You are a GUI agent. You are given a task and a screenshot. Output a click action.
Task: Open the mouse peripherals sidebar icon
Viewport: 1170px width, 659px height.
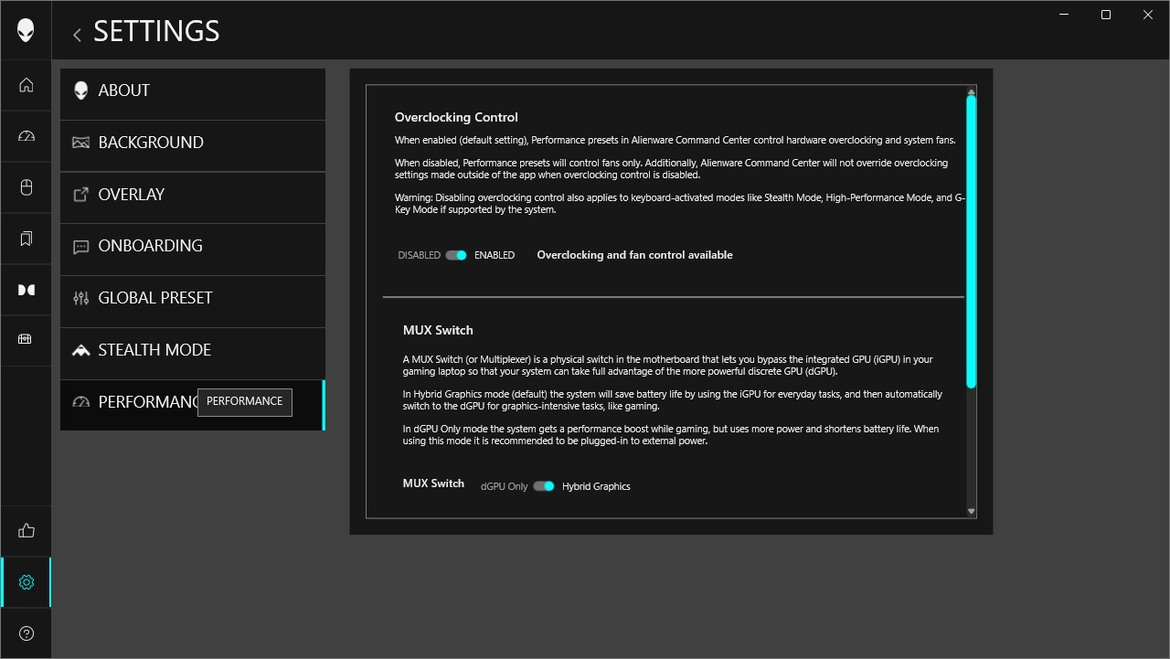26,187
